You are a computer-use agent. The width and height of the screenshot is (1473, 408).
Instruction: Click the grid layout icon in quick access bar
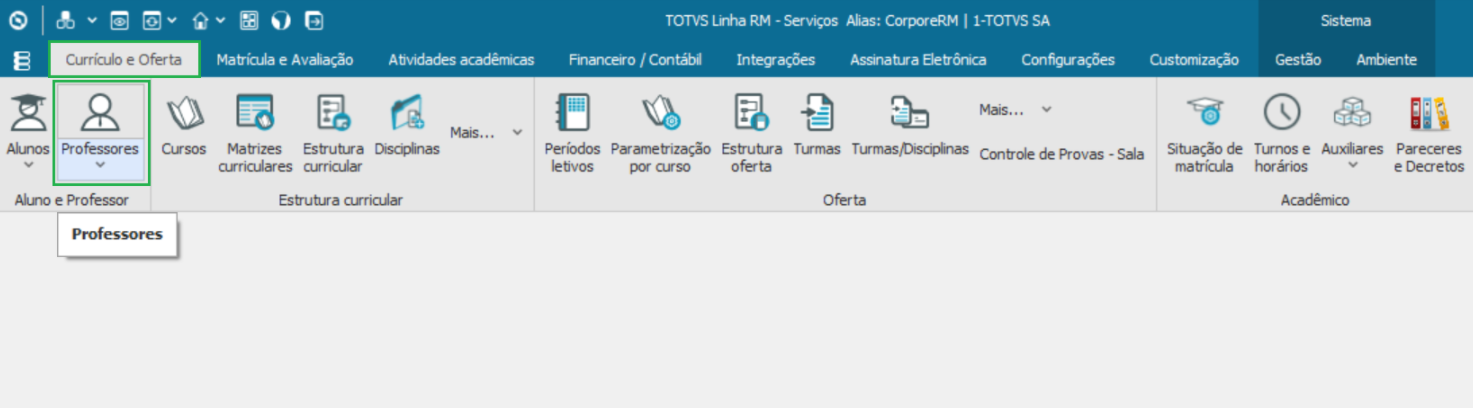point(249,20)
